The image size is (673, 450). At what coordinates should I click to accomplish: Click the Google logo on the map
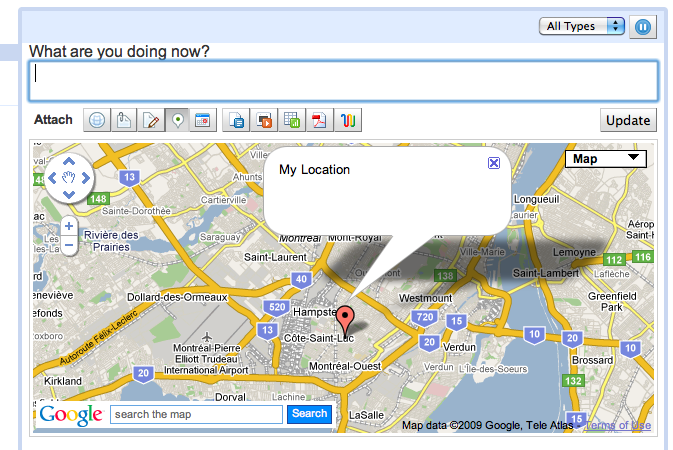(71, 415)
